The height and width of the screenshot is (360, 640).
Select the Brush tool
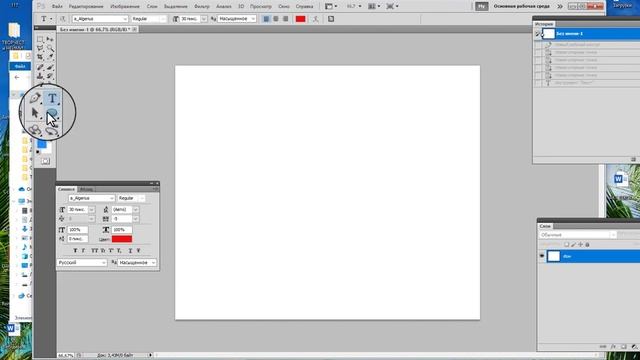(50, 67)
